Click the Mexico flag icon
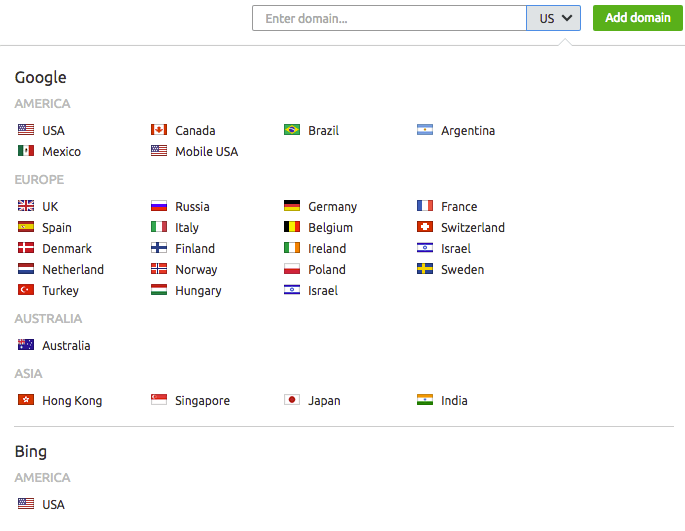Image resolution: width=685 pixels, height=531 pixels. (x=26, y=151)
